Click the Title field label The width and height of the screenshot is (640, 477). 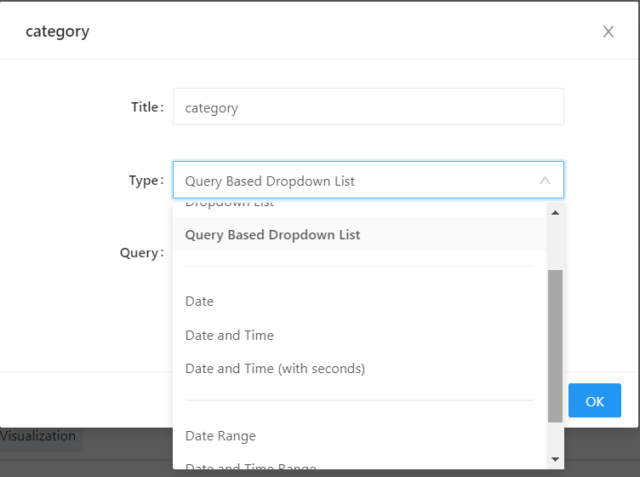point(147,107)
